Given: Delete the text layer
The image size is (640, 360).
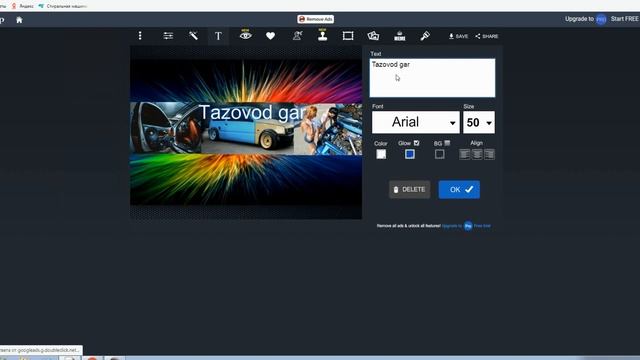Looking at the screenshot, I should coord(409,189).
